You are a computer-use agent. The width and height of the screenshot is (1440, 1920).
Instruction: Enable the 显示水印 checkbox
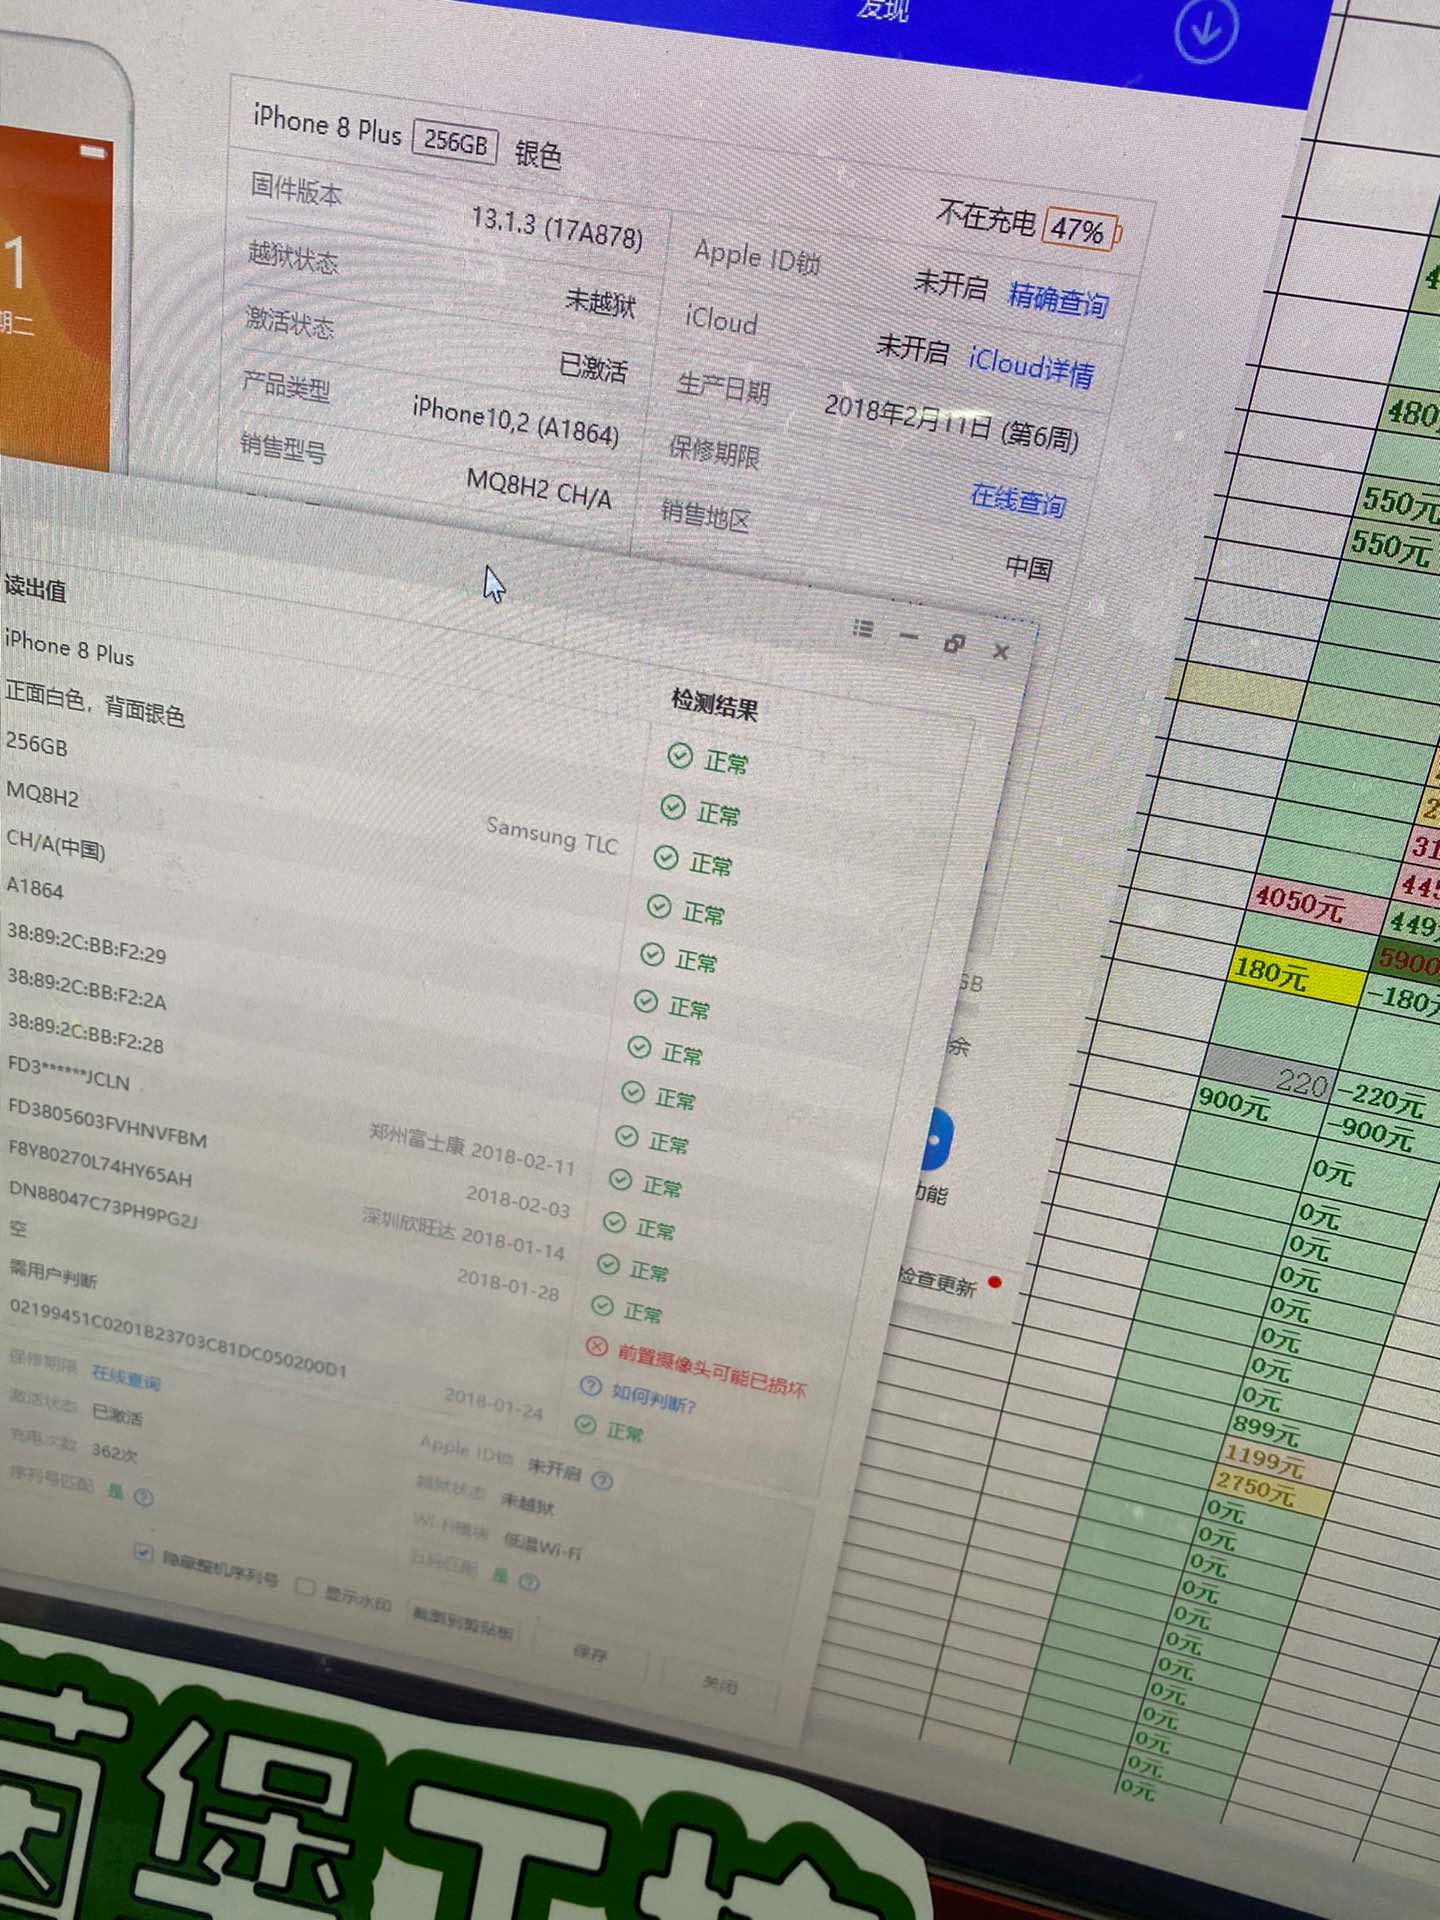pos(307,1588)
